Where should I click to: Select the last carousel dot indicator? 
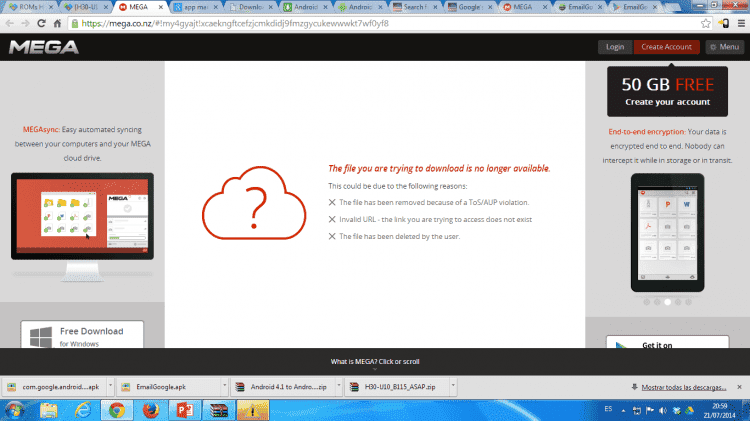pyautogui.click(x=688, y=302)
